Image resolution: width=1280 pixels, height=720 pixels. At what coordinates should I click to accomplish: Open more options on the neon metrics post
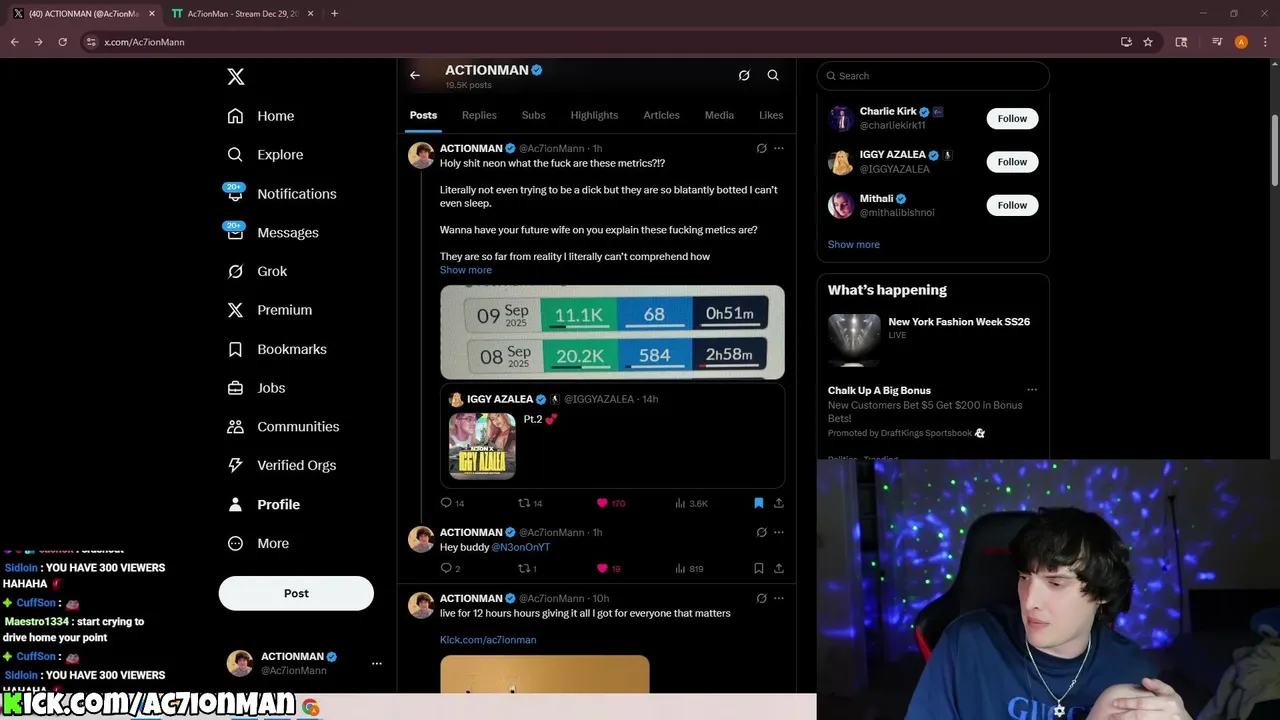click(779, 148)
